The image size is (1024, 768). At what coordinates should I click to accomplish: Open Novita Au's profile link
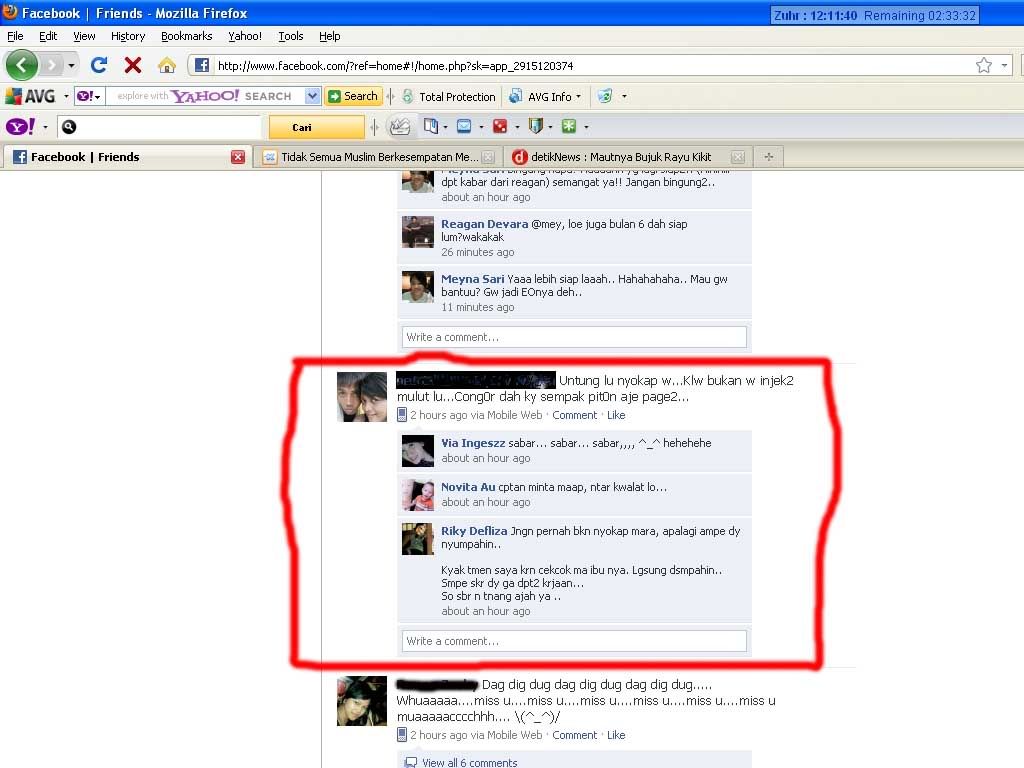coord(468,487)
